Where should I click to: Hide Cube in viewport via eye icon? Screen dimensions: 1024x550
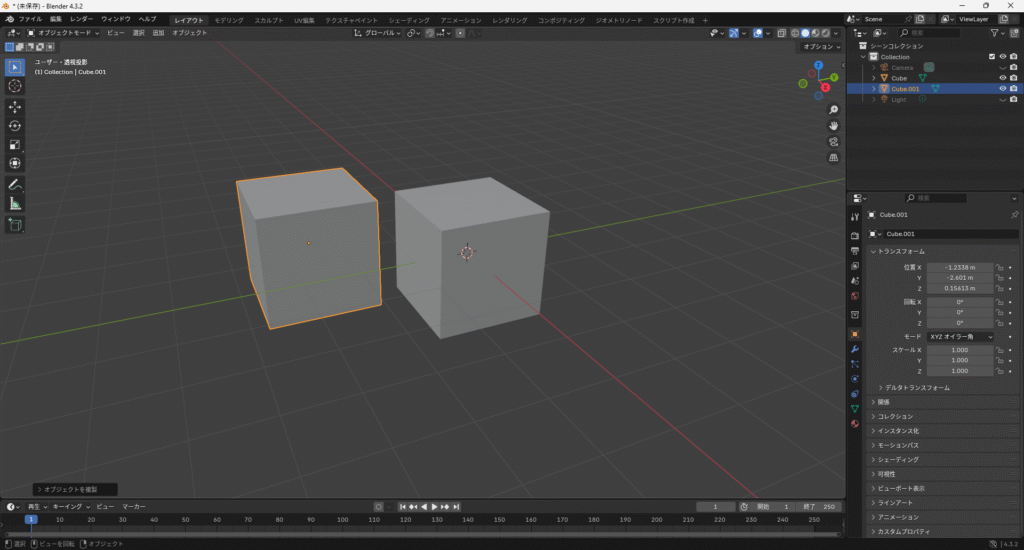pyautogui.click(x=1002, y=78)
